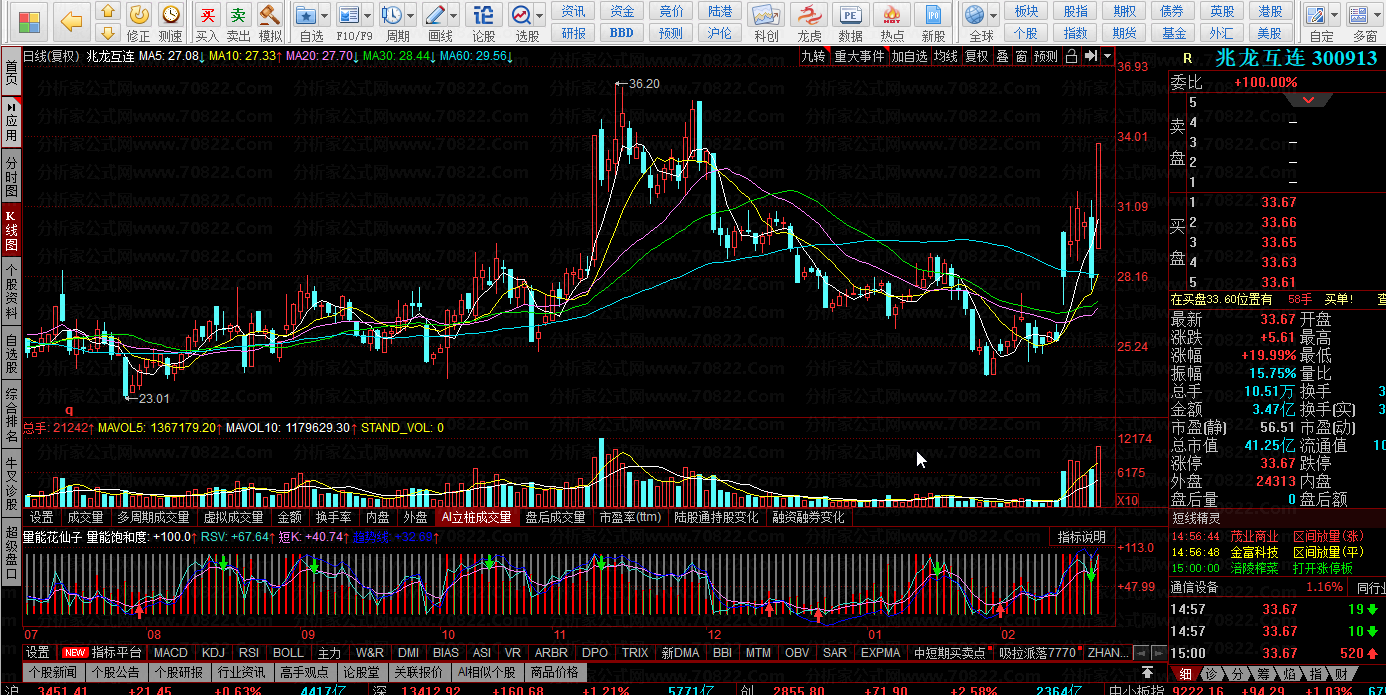Open the 新股 IPO icon
Image resolution: width=1386 pixels, height=695 pixels.
click(x=933, y=23)
